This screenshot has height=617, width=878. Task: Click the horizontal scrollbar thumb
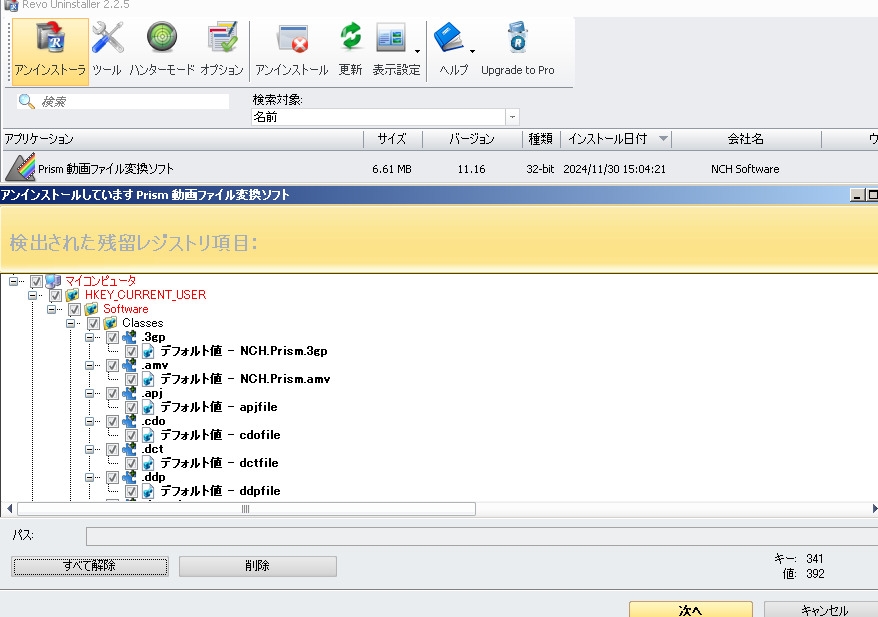coord(246,509)
